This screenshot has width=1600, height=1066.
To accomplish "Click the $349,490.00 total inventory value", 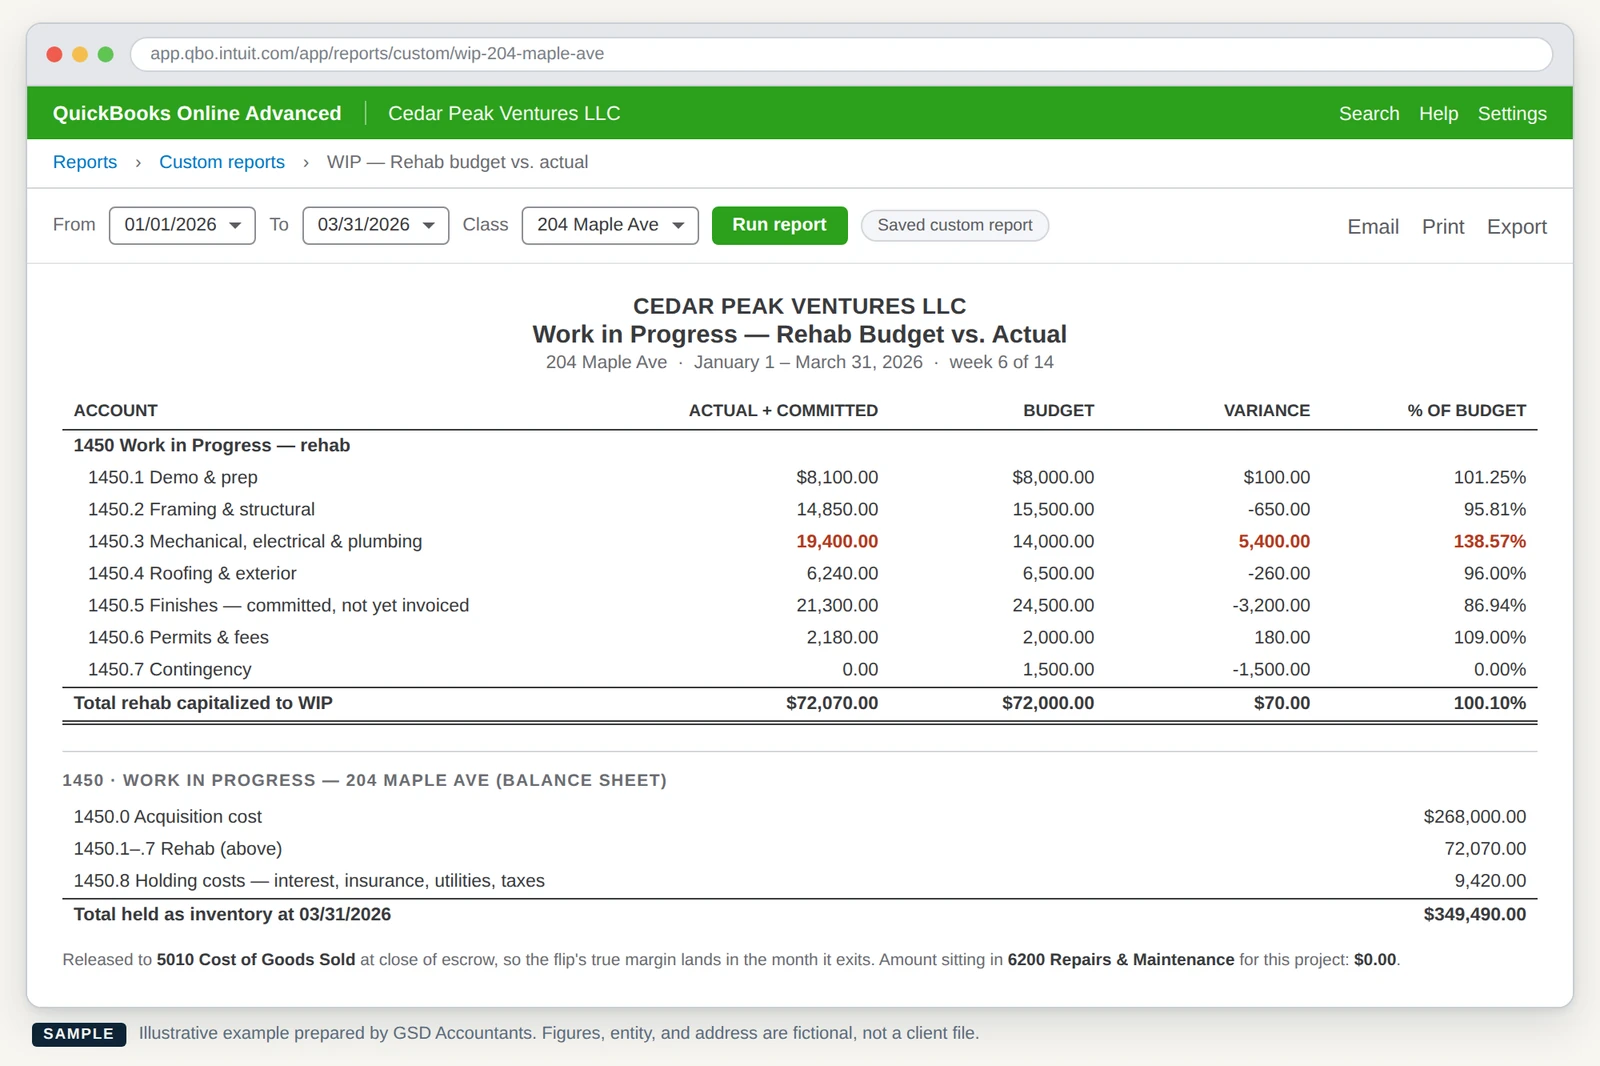I will pyautogui.click(x=1475, y=914).
